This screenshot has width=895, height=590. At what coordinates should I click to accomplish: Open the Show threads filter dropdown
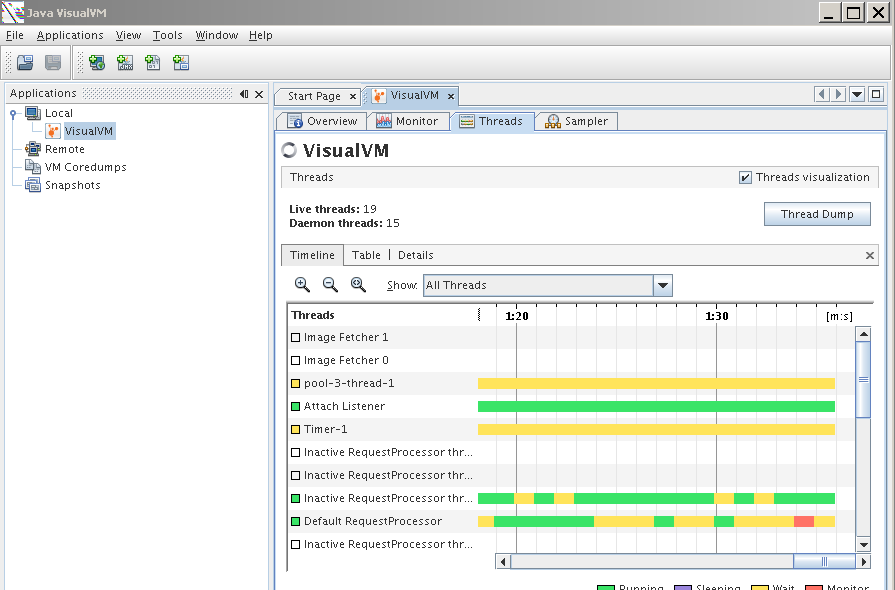tap(663, 285)
